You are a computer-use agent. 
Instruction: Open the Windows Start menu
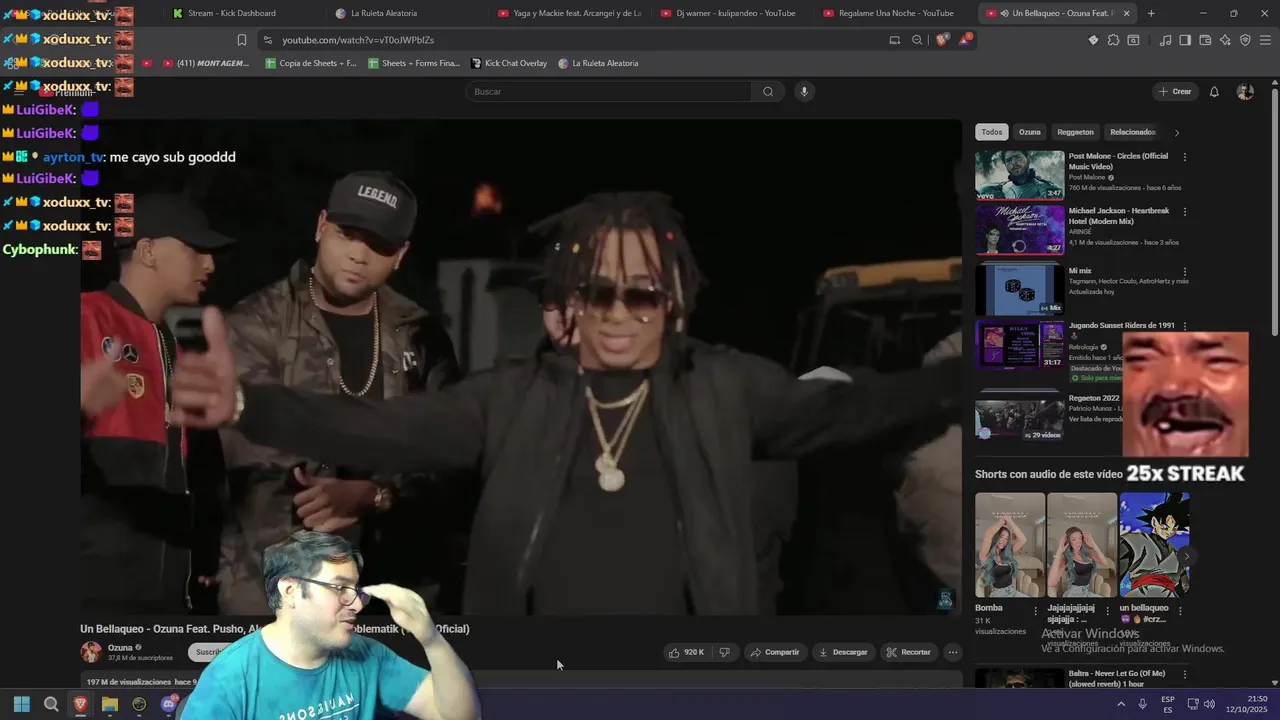[22, 704]
